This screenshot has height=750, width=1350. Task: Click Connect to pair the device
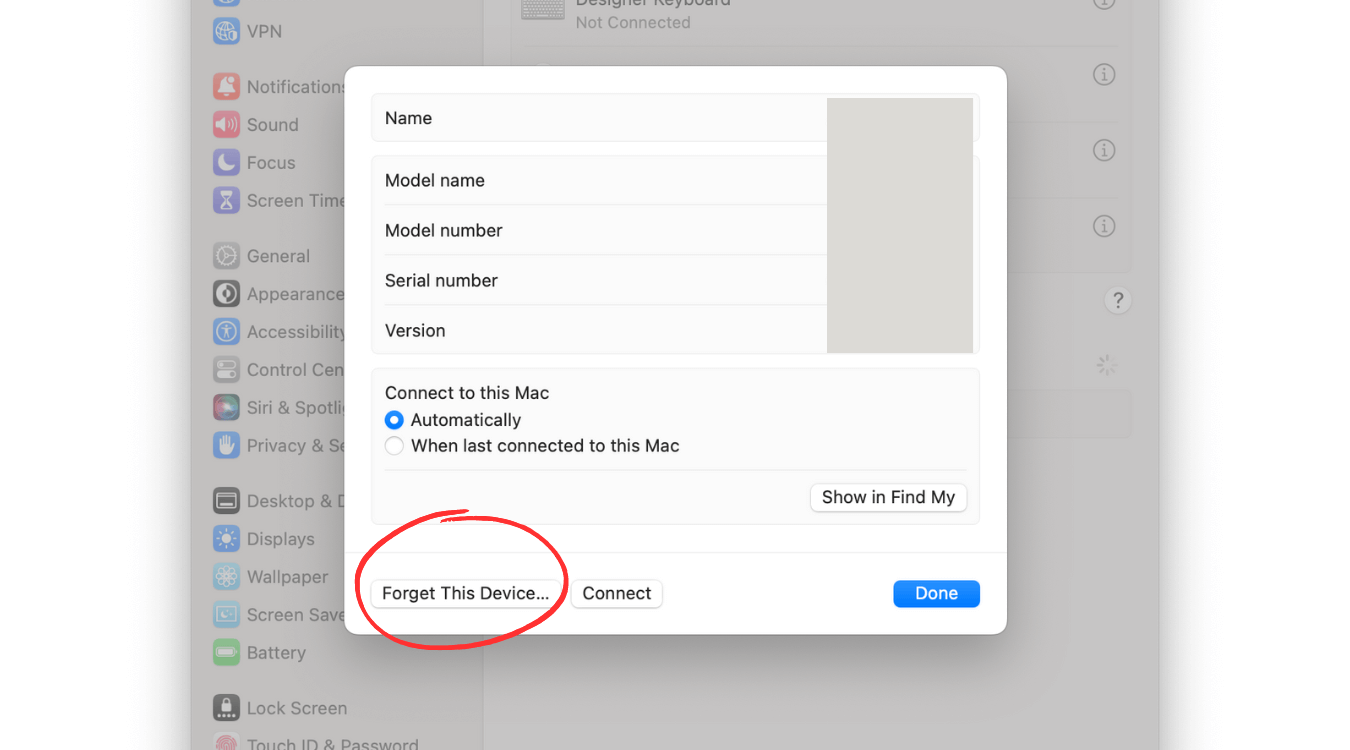[616, 593]
